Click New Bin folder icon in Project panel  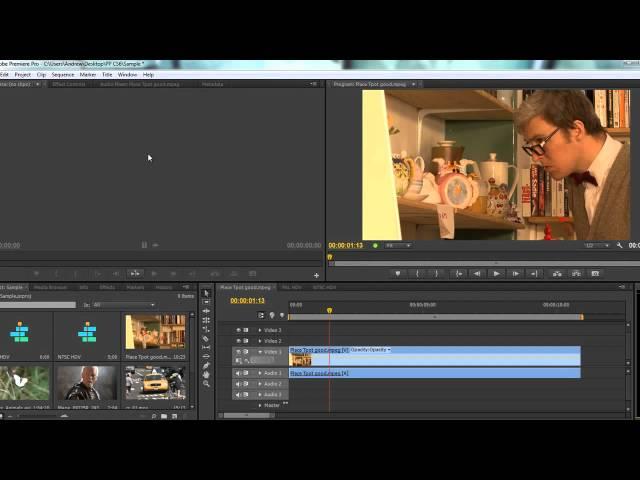164,416
